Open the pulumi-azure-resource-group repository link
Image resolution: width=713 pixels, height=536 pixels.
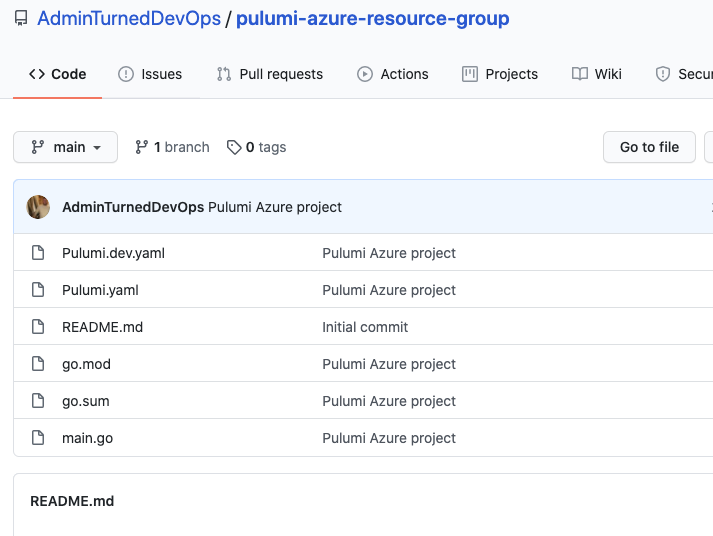point(372,19)
